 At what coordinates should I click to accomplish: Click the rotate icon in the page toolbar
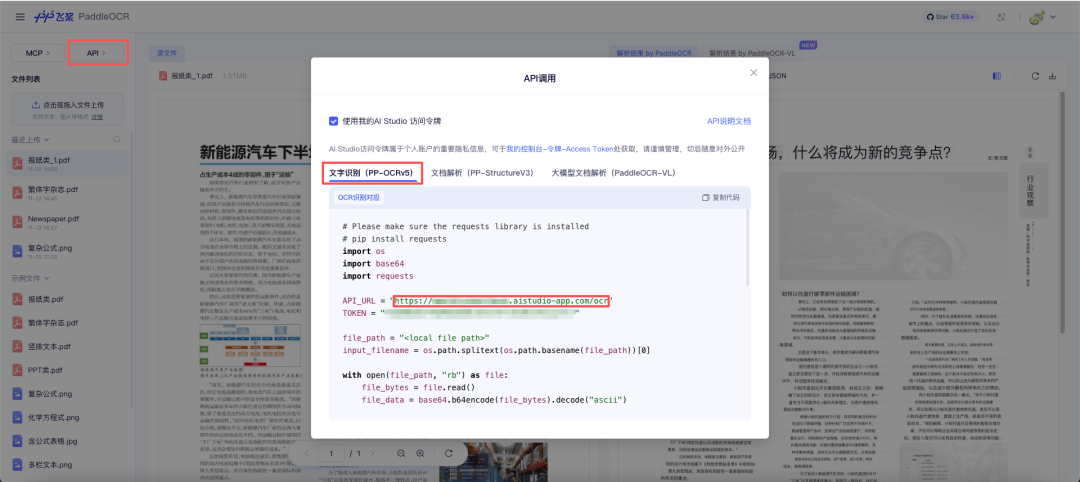tap(449, 453)
